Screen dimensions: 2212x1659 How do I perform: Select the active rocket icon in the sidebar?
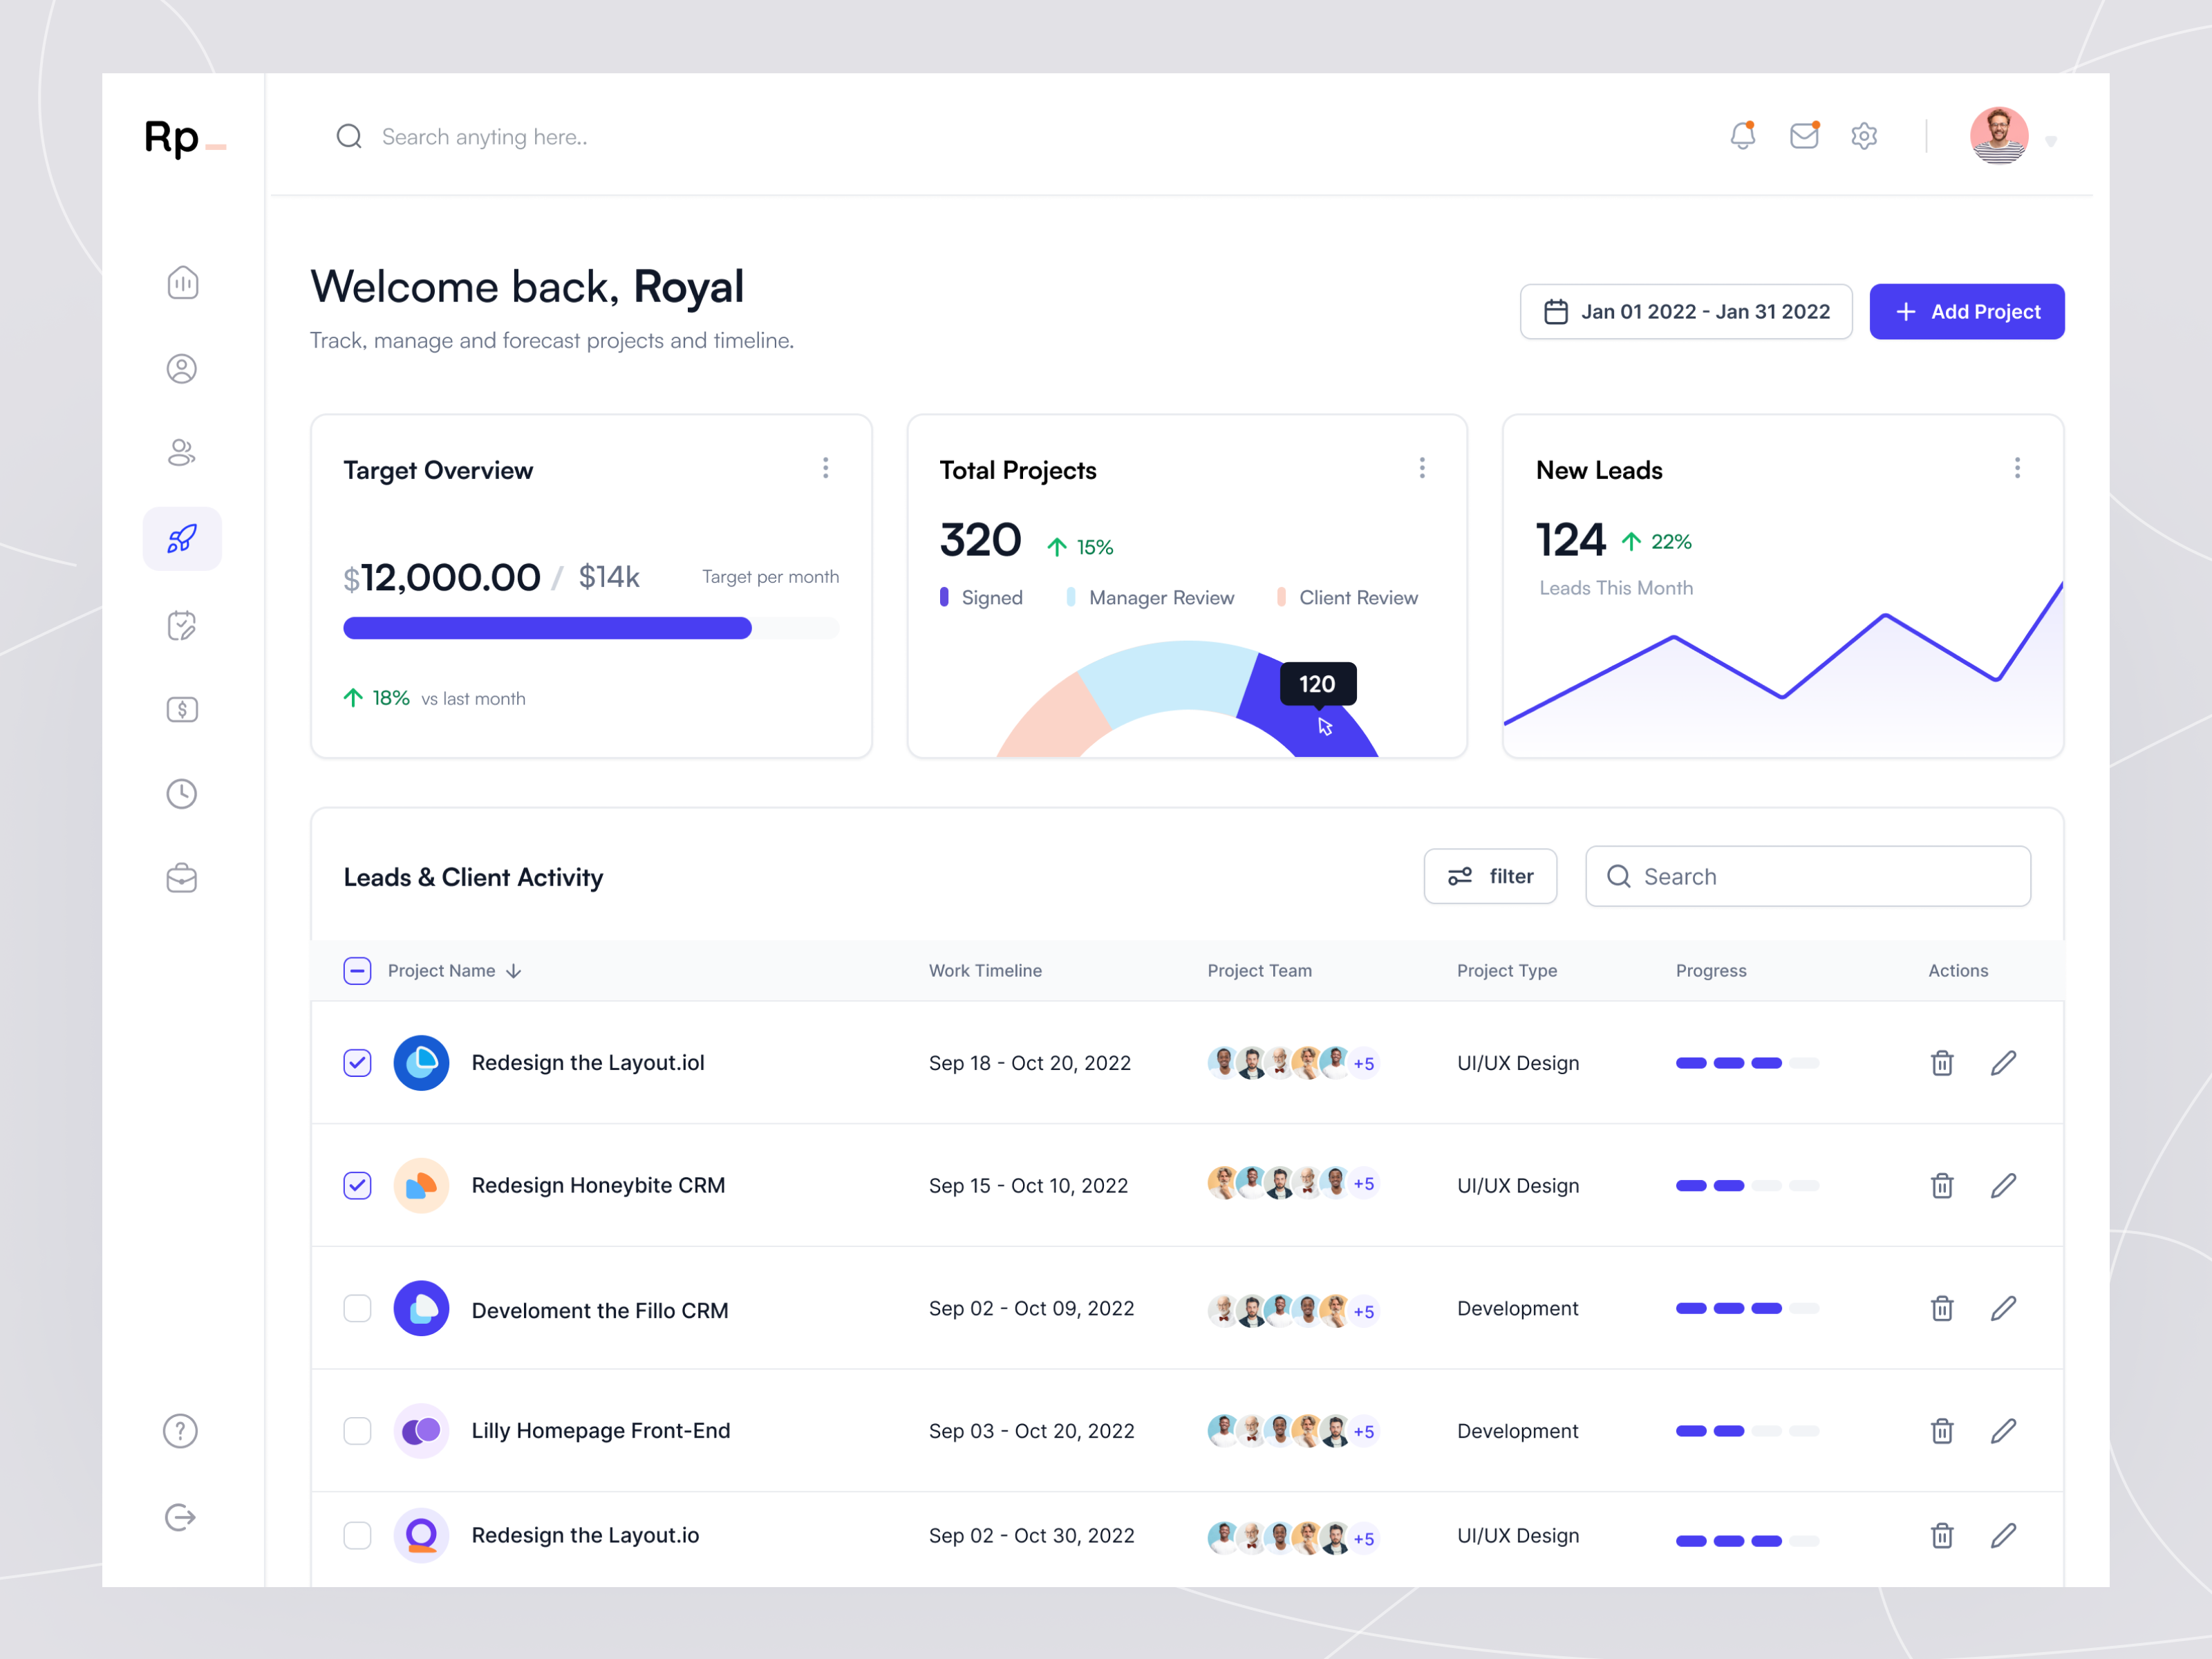click(181, 538)
